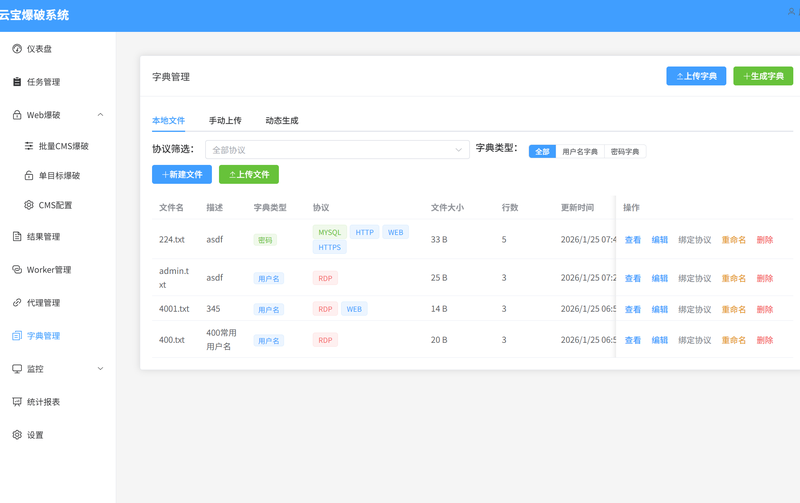Select the 密码字典 type filter
The image size is (800, 503).
pos(626,152)
